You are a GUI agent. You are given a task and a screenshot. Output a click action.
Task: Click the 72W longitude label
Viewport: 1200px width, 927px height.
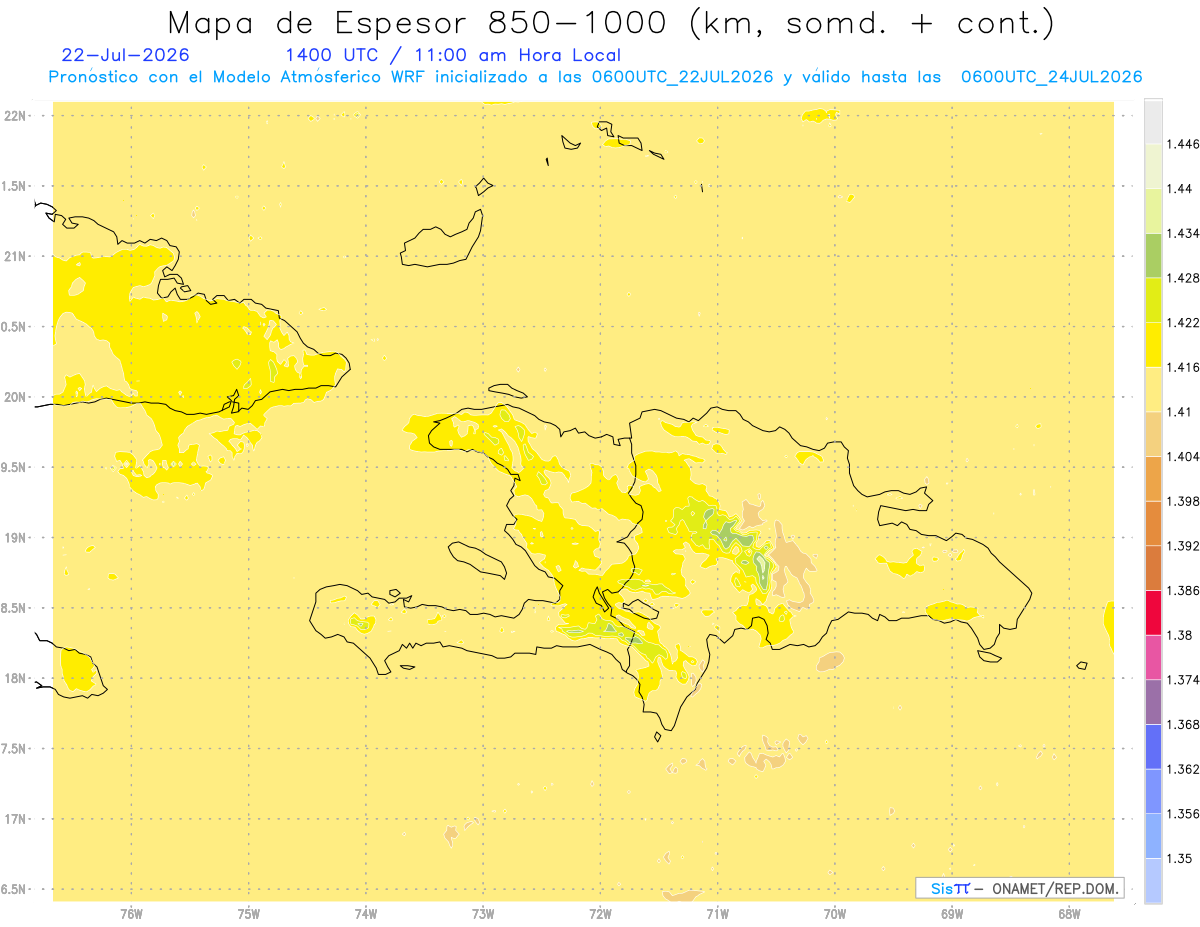pos(600,913)
